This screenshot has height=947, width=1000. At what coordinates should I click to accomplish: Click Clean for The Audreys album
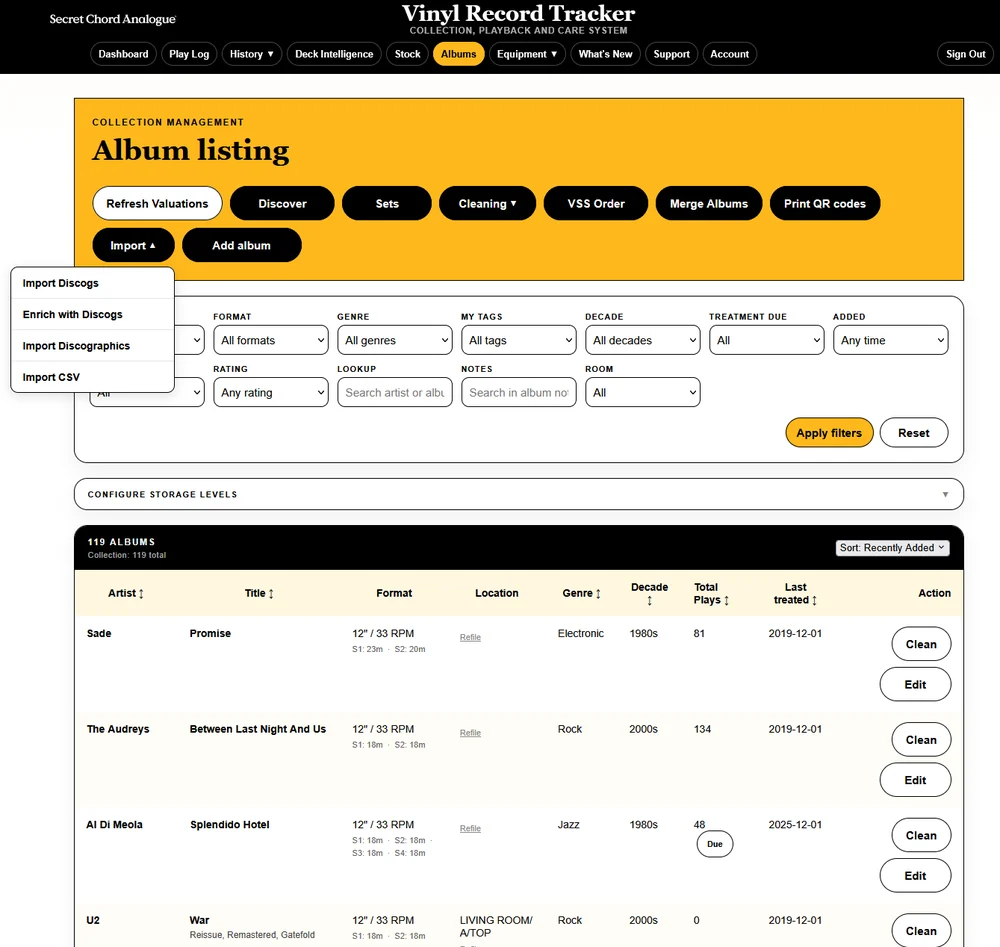[921, 740]
